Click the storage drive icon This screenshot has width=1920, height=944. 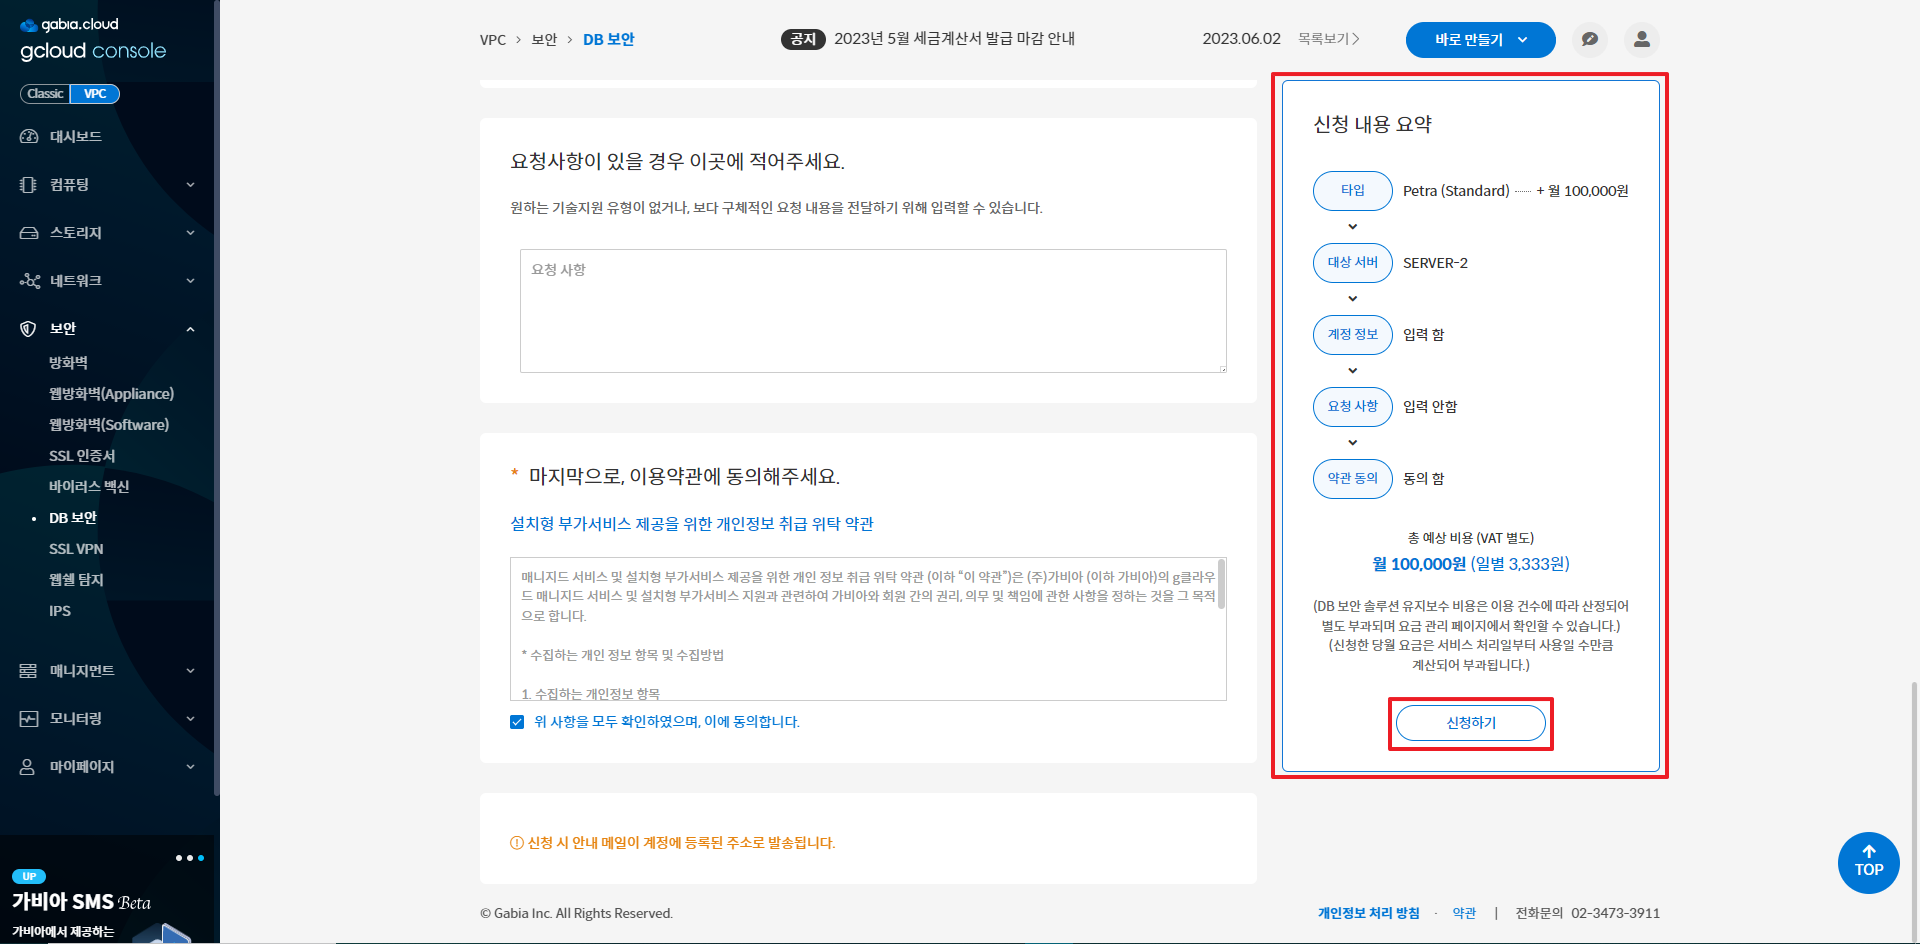29,233
